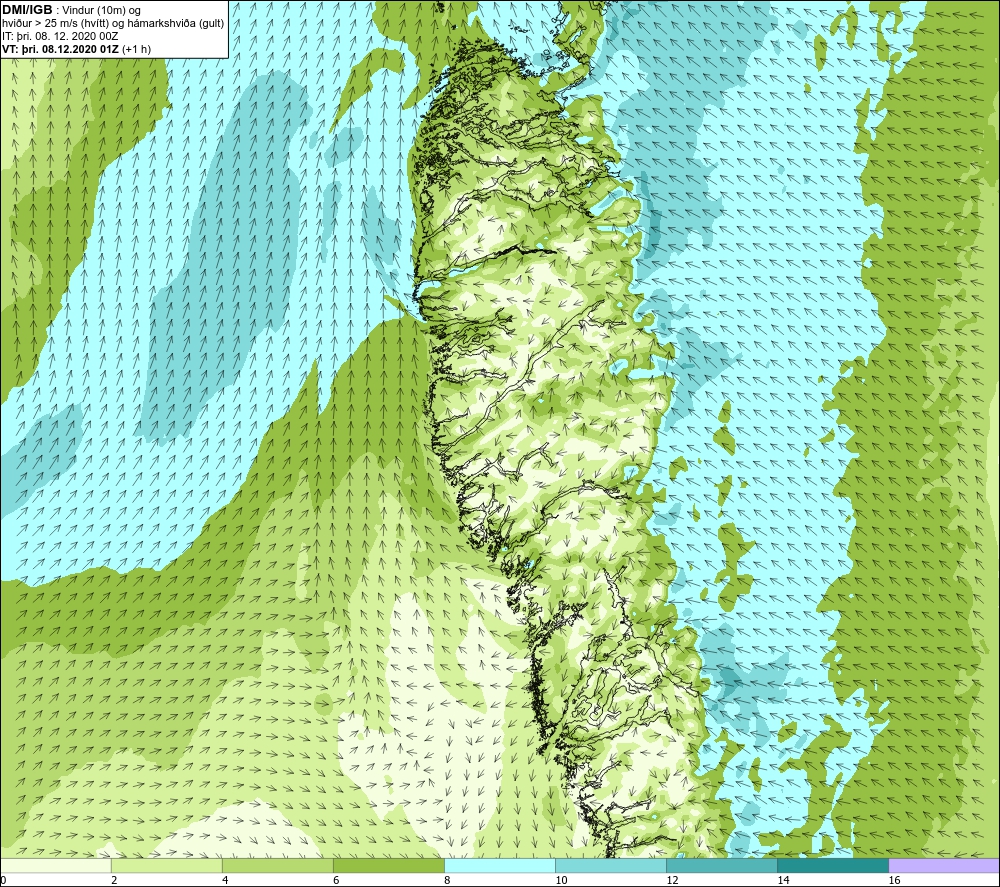Click the 10–12 m/s teal legend swatch

coord(611,865)
